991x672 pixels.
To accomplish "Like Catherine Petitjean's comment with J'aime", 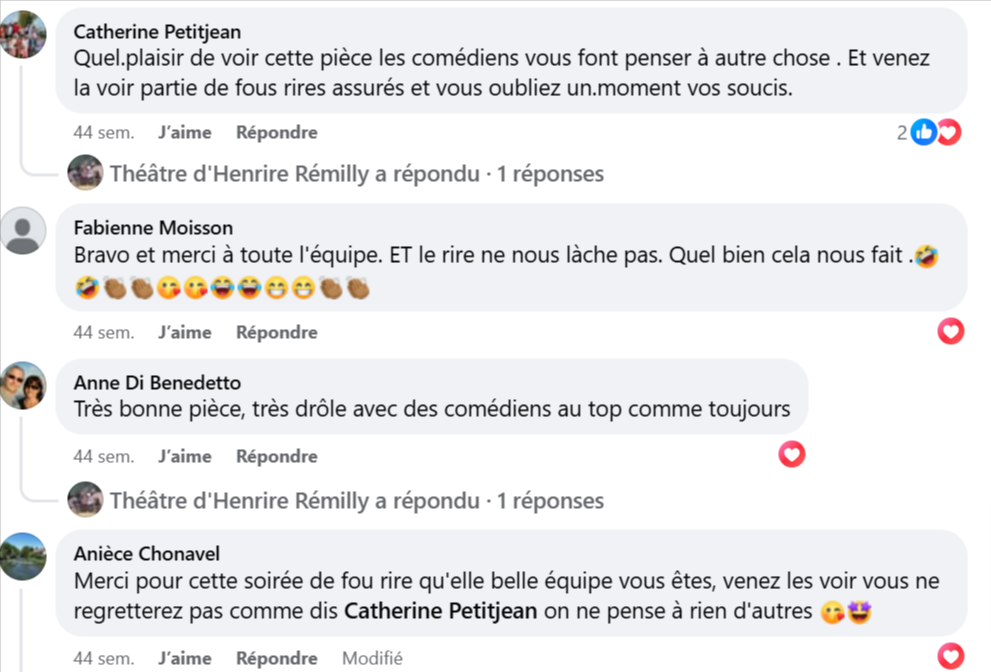I will pos(185,132).
